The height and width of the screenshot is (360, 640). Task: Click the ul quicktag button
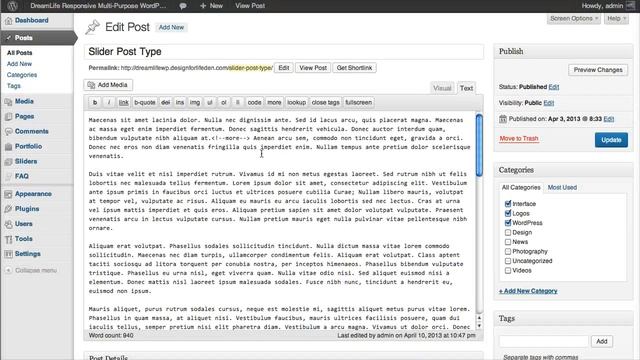click(210, 102)
